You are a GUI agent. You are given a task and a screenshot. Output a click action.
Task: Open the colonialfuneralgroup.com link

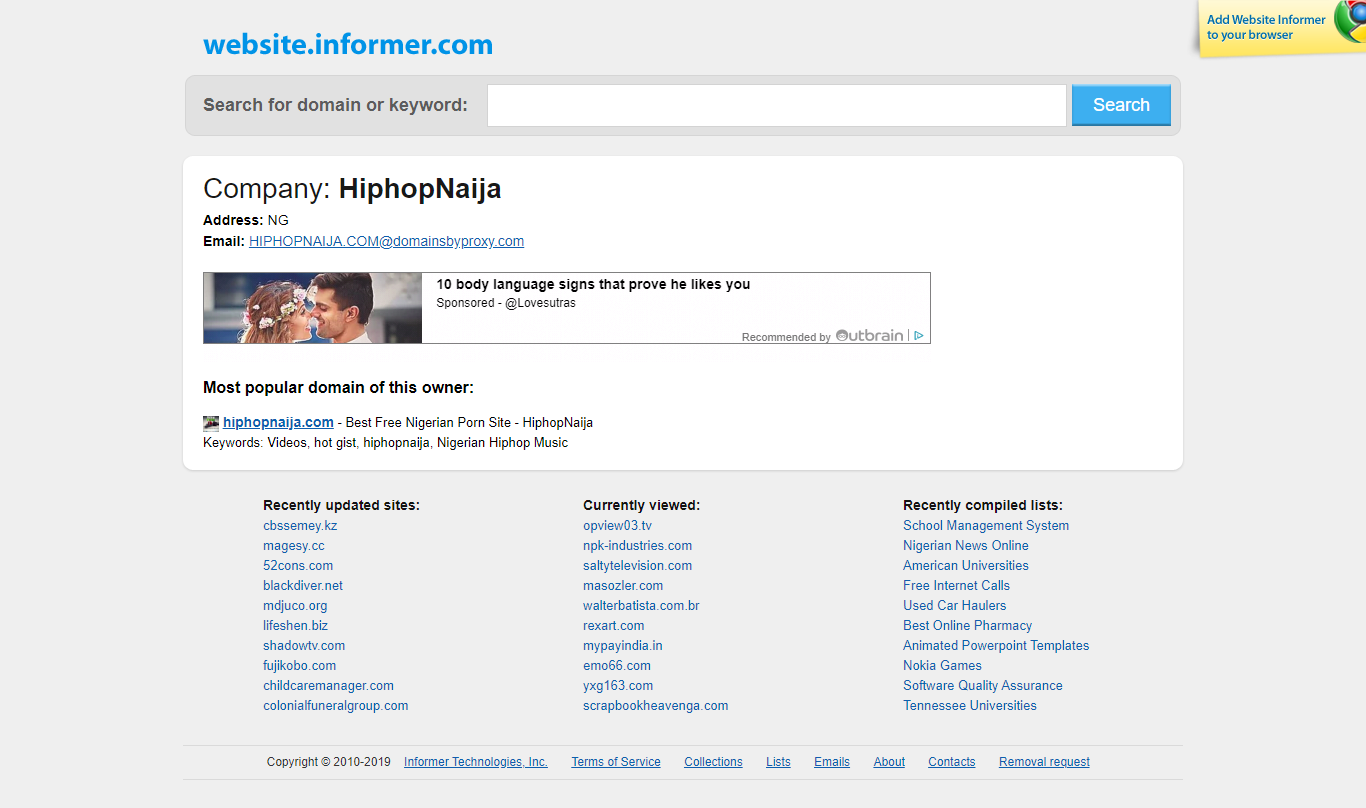pyautogui.click(x=336, y=705)
